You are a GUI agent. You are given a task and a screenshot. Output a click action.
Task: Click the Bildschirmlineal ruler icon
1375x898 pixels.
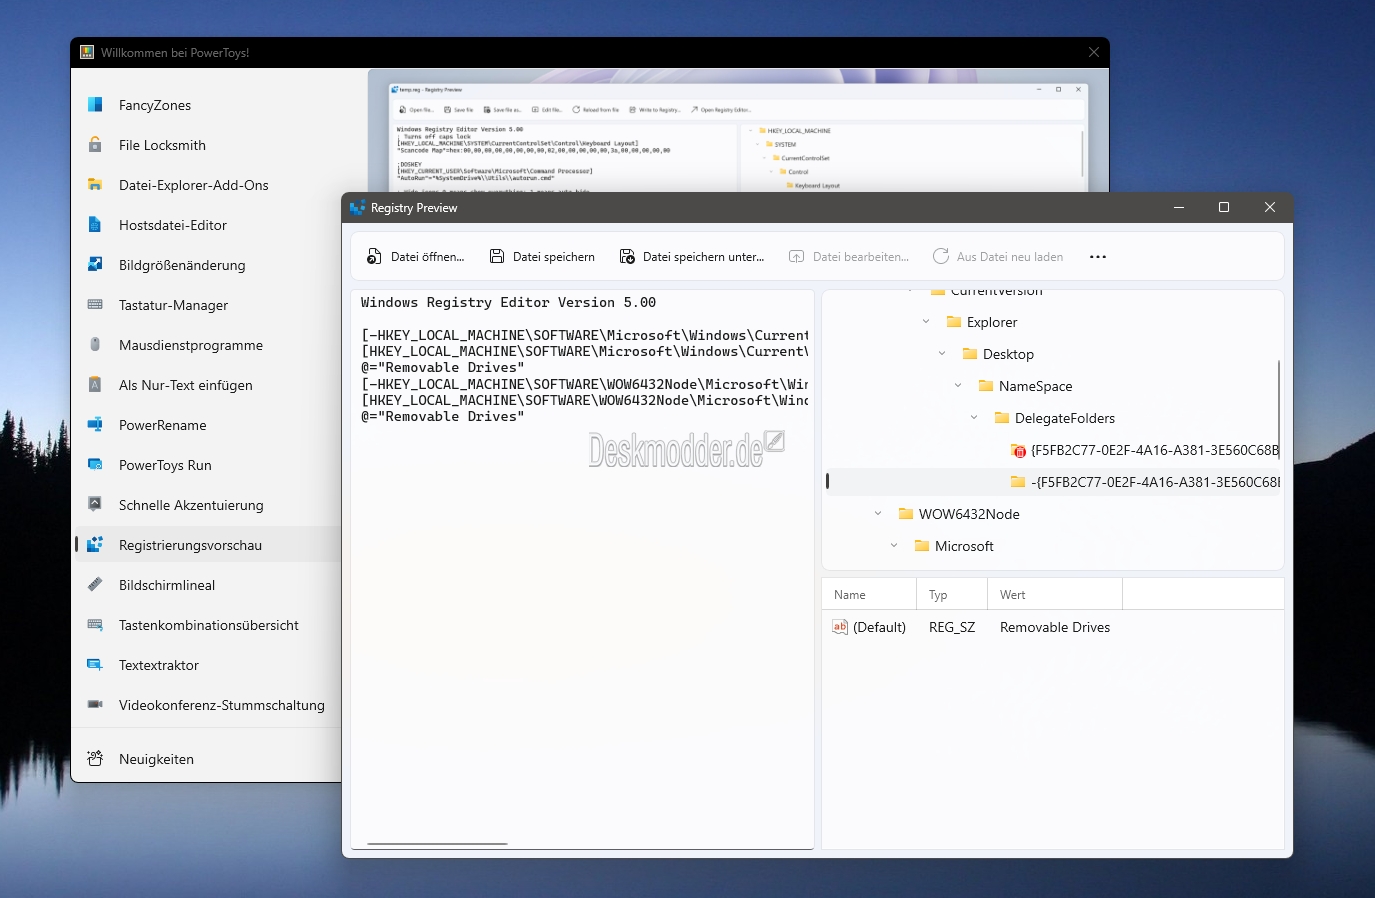pos(95,584)
